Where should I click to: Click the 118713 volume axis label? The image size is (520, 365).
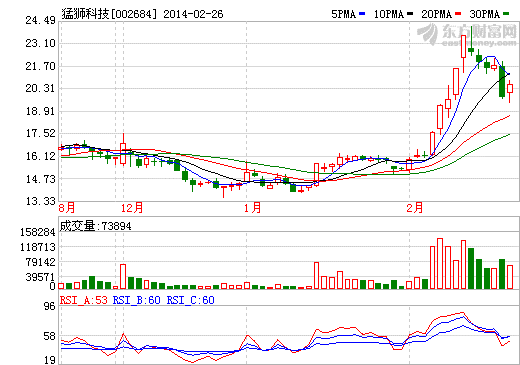pos(38,247)
